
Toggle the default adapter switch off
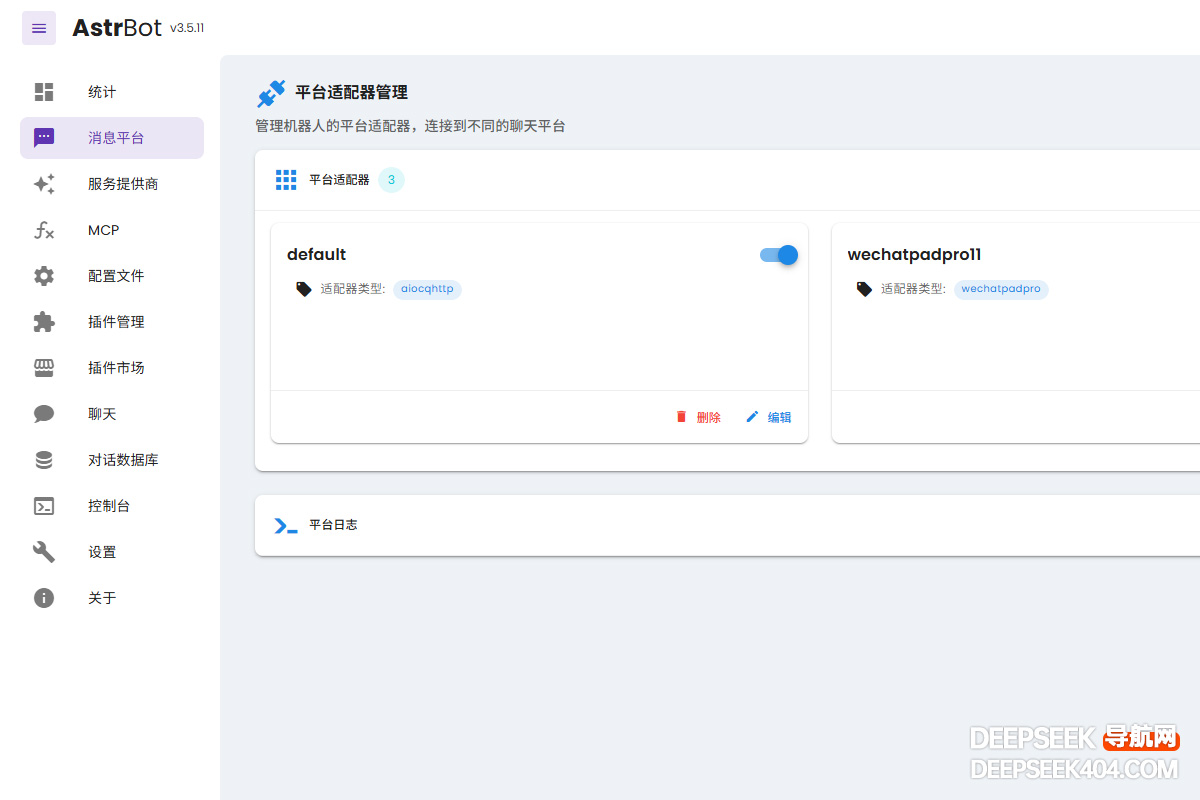click(779, 255)
